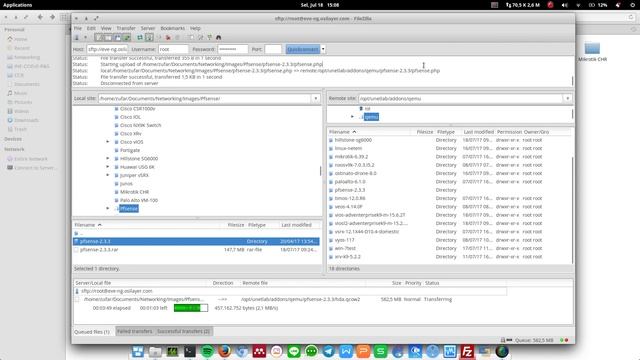The image size is (640, 360).
Task: Open Mikrotik CHR folder in Files window
Action: 592,52
